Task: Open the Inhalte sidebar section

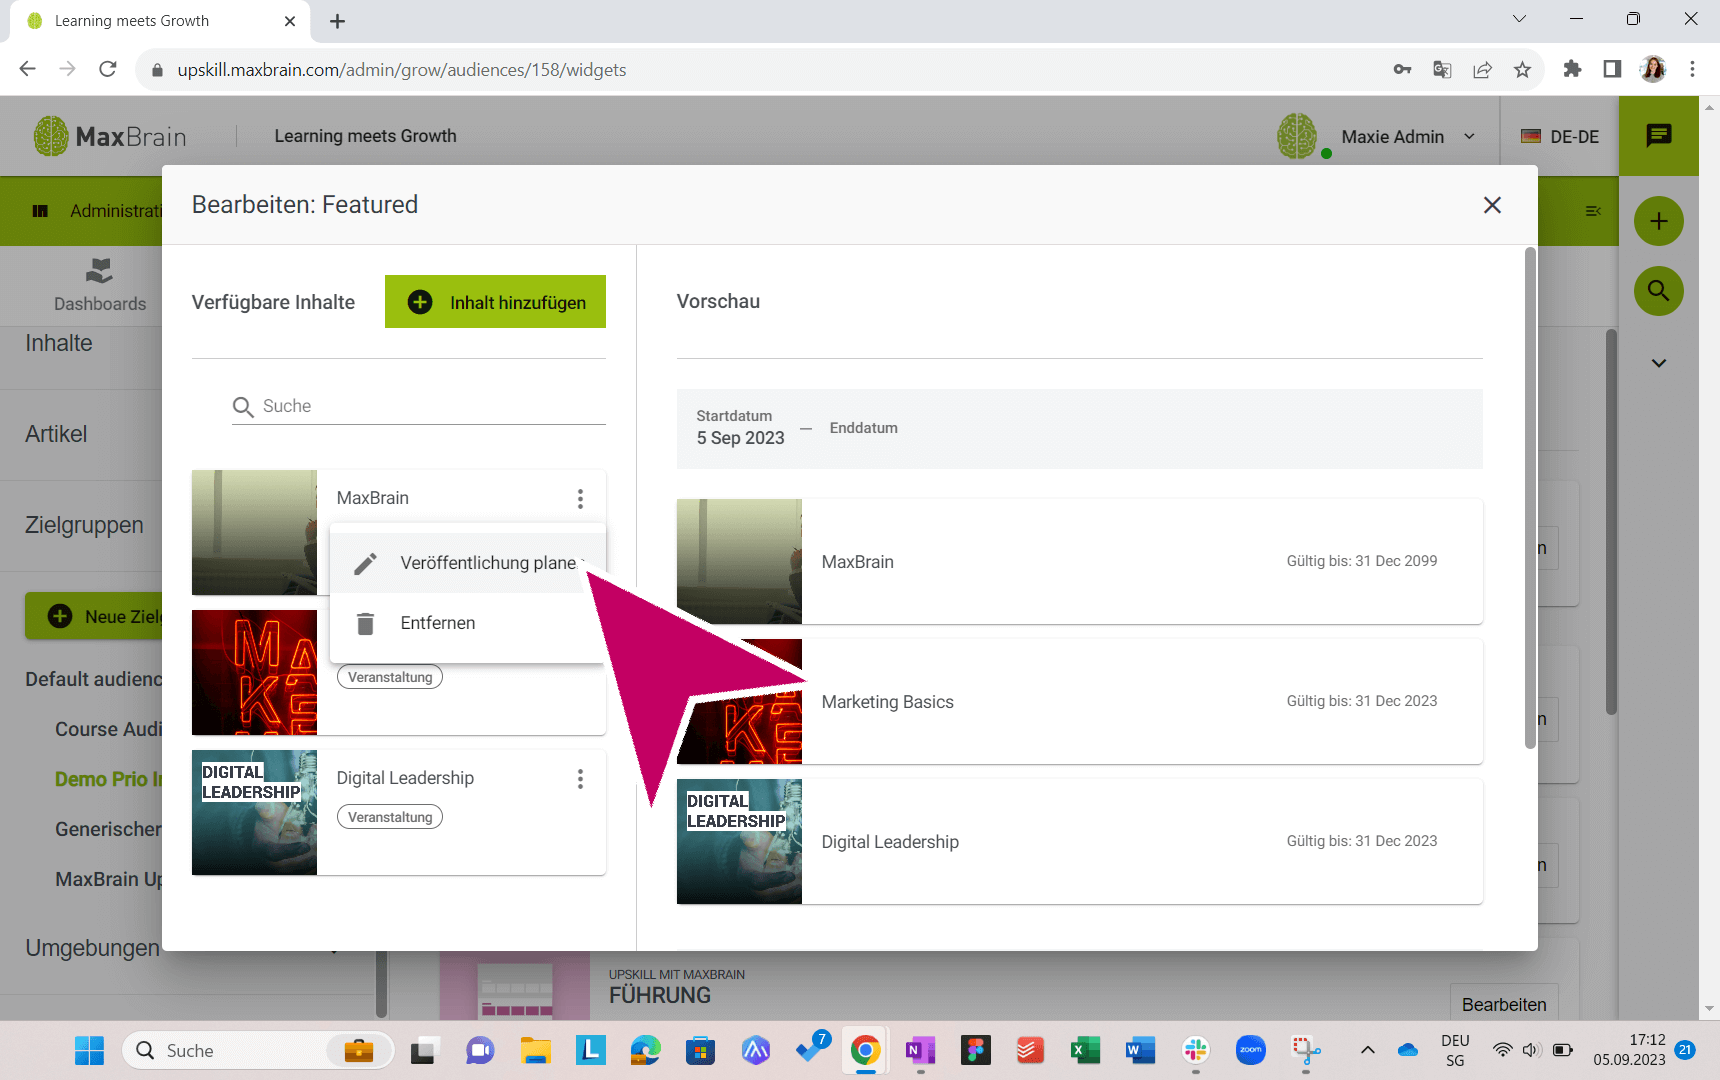Action: coord(59,343)
